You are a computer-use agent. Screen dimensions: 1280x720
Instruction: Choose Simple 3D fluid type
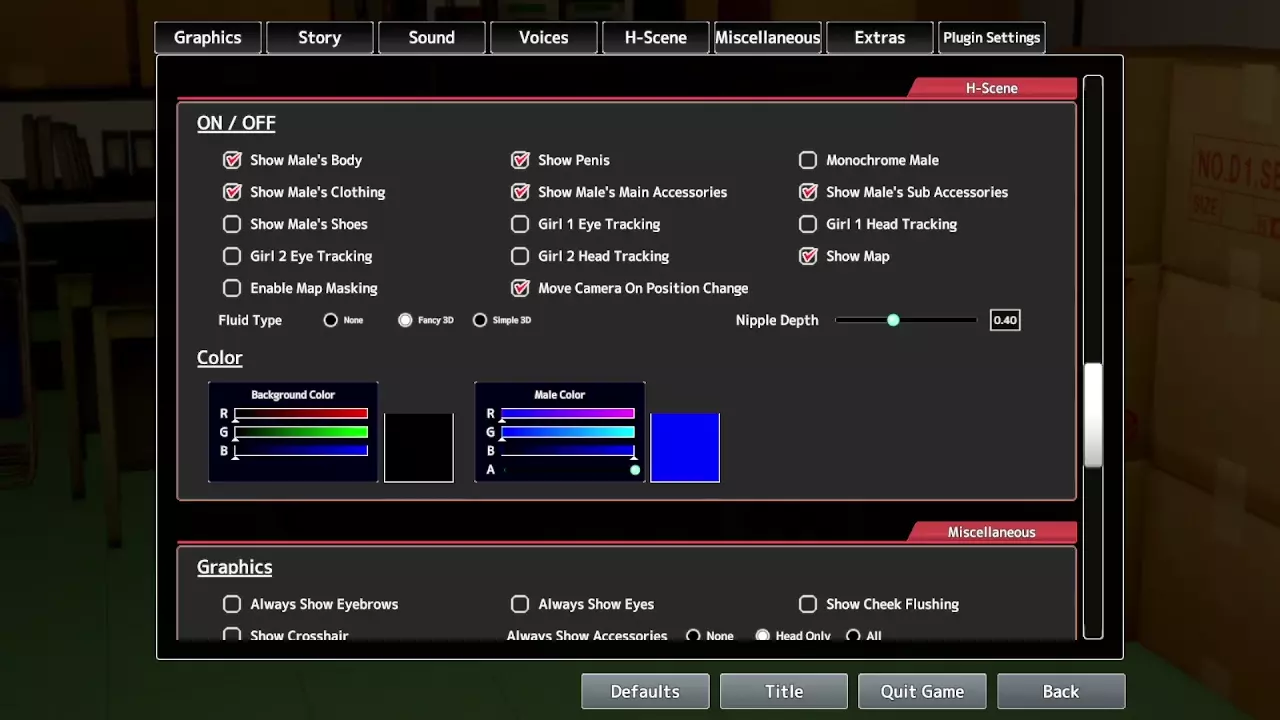coord(480,320)
